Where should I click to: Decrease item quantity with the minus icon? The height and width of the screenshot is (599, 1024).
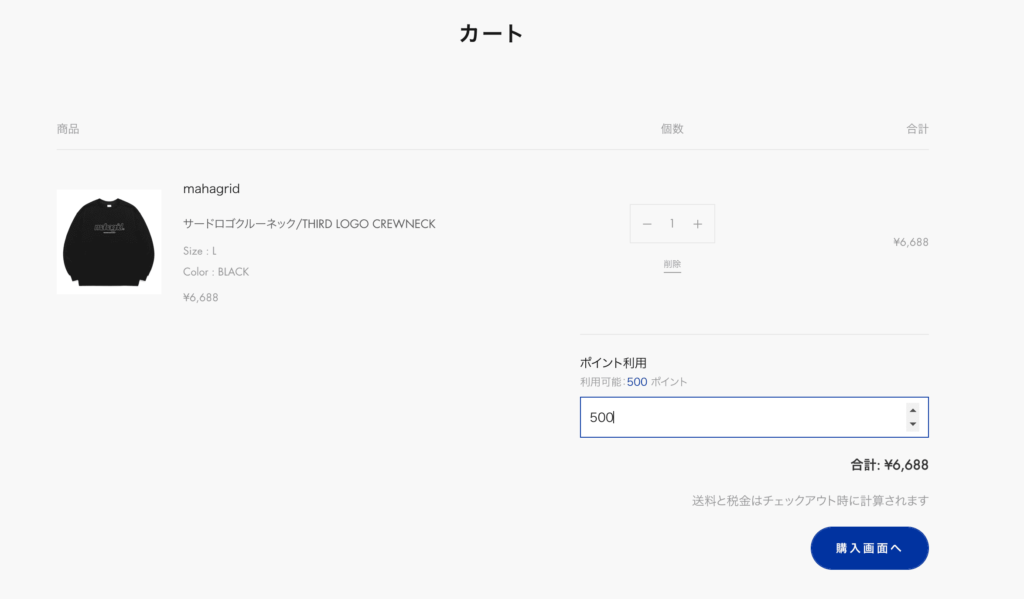pos(647,224)
